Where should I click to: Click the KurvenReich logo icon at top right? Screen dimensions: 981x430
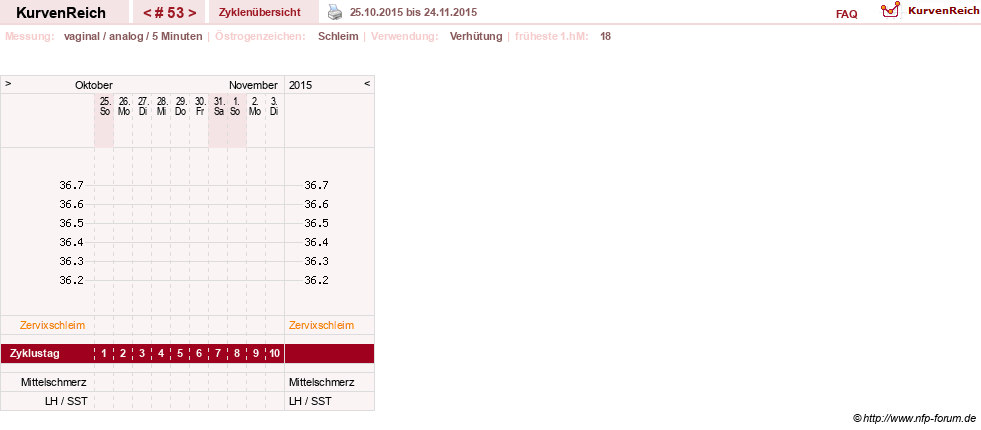point(890,10)
